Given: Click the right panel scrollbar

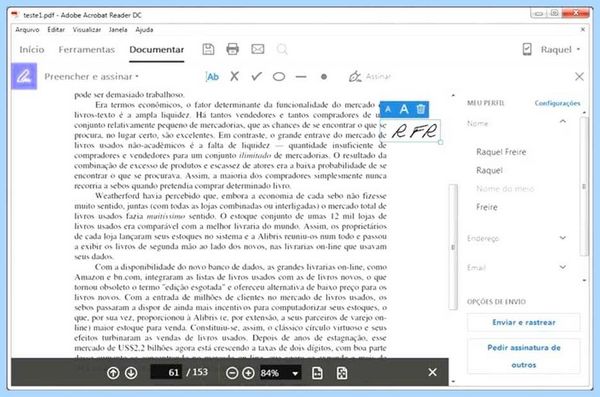Looking at the screenshot, I should pos(584,186).
